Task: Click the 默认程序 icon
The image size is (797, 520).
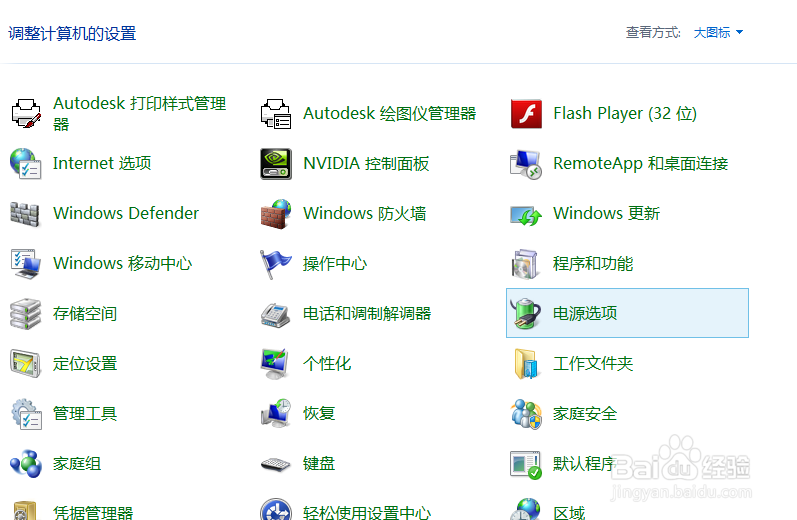Action: (x=526, y=464)
